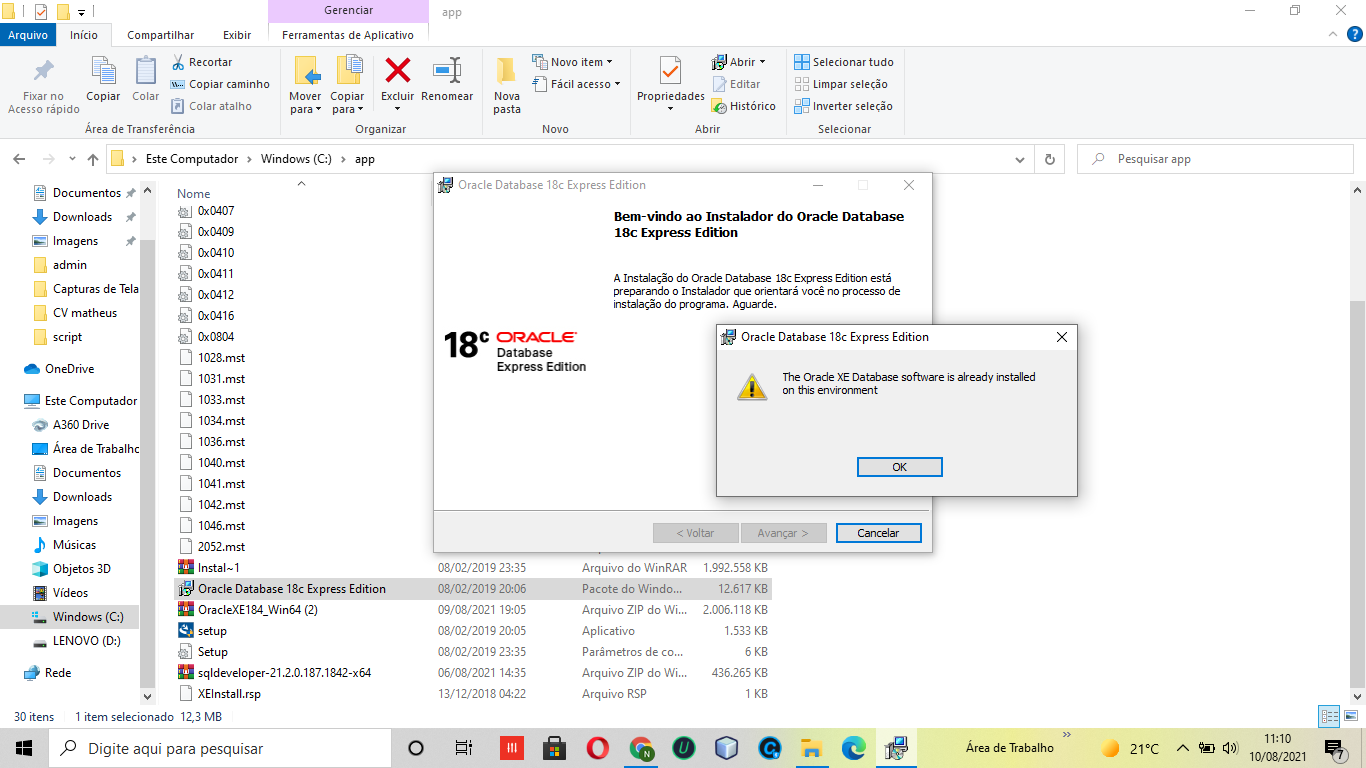The width and height of the screenshot is (1366, 768).
Task: Click the Nova pasta icon
Action: click(x=507, y=71)
